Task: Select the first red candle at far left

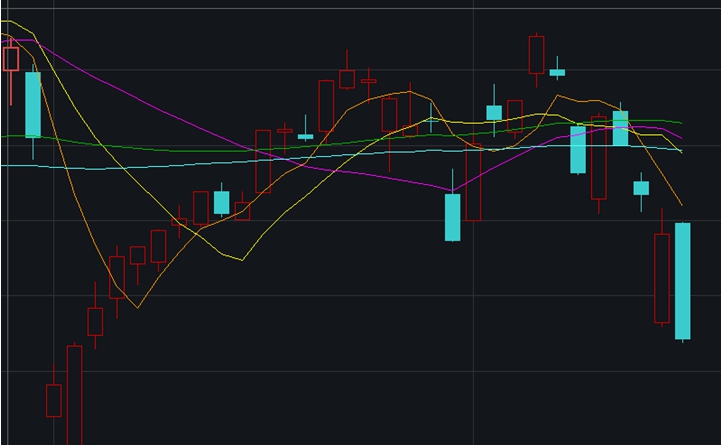Action: (11, 59)
